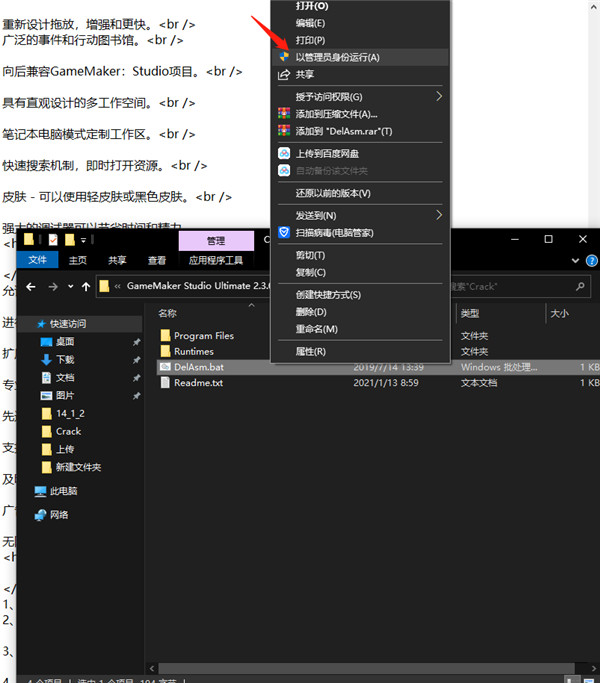Open 上传 folder in navigation pane
Image resolution: width=600 pixels, height=683 pixels.
click(65, 449)
